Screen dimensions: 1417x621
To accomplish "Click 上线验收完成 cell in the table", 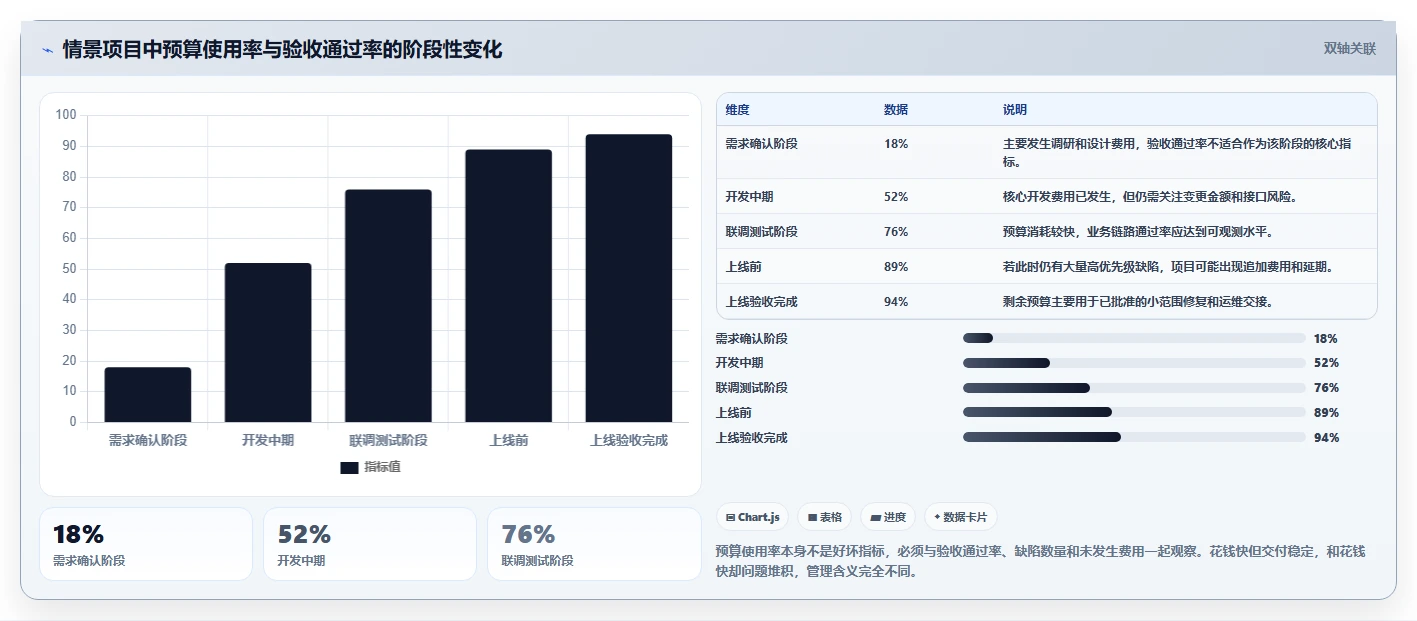I will pyautogui.click(x=762, y=302).
